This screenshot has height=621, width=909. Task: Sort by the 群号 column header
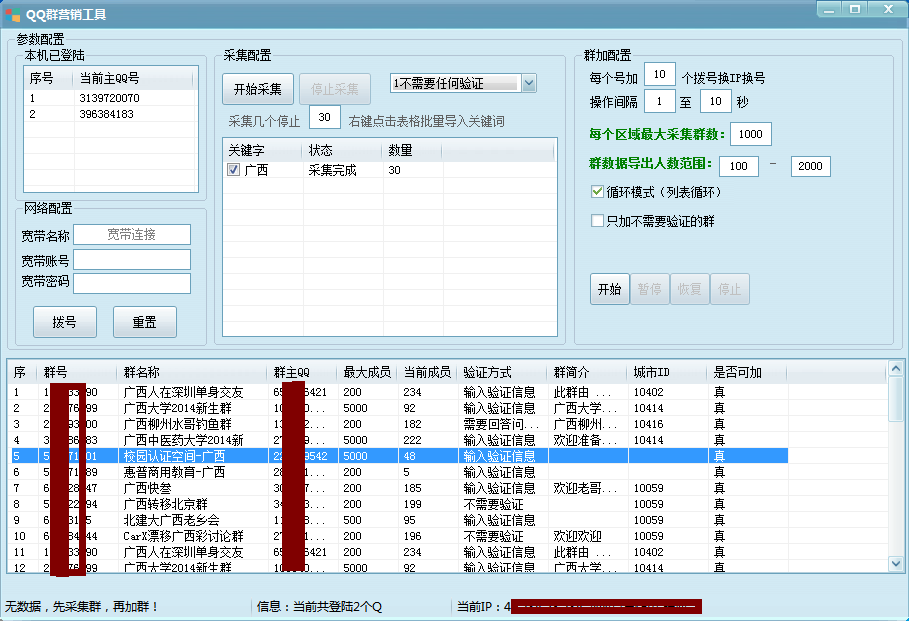click(x=77, y=372)
